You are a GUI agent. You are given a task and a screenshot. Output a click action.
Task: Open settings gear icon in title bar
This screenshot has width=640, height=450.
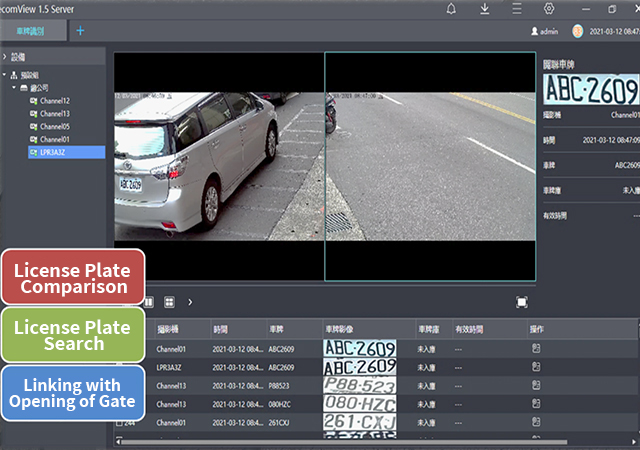(x=549, y=9)
